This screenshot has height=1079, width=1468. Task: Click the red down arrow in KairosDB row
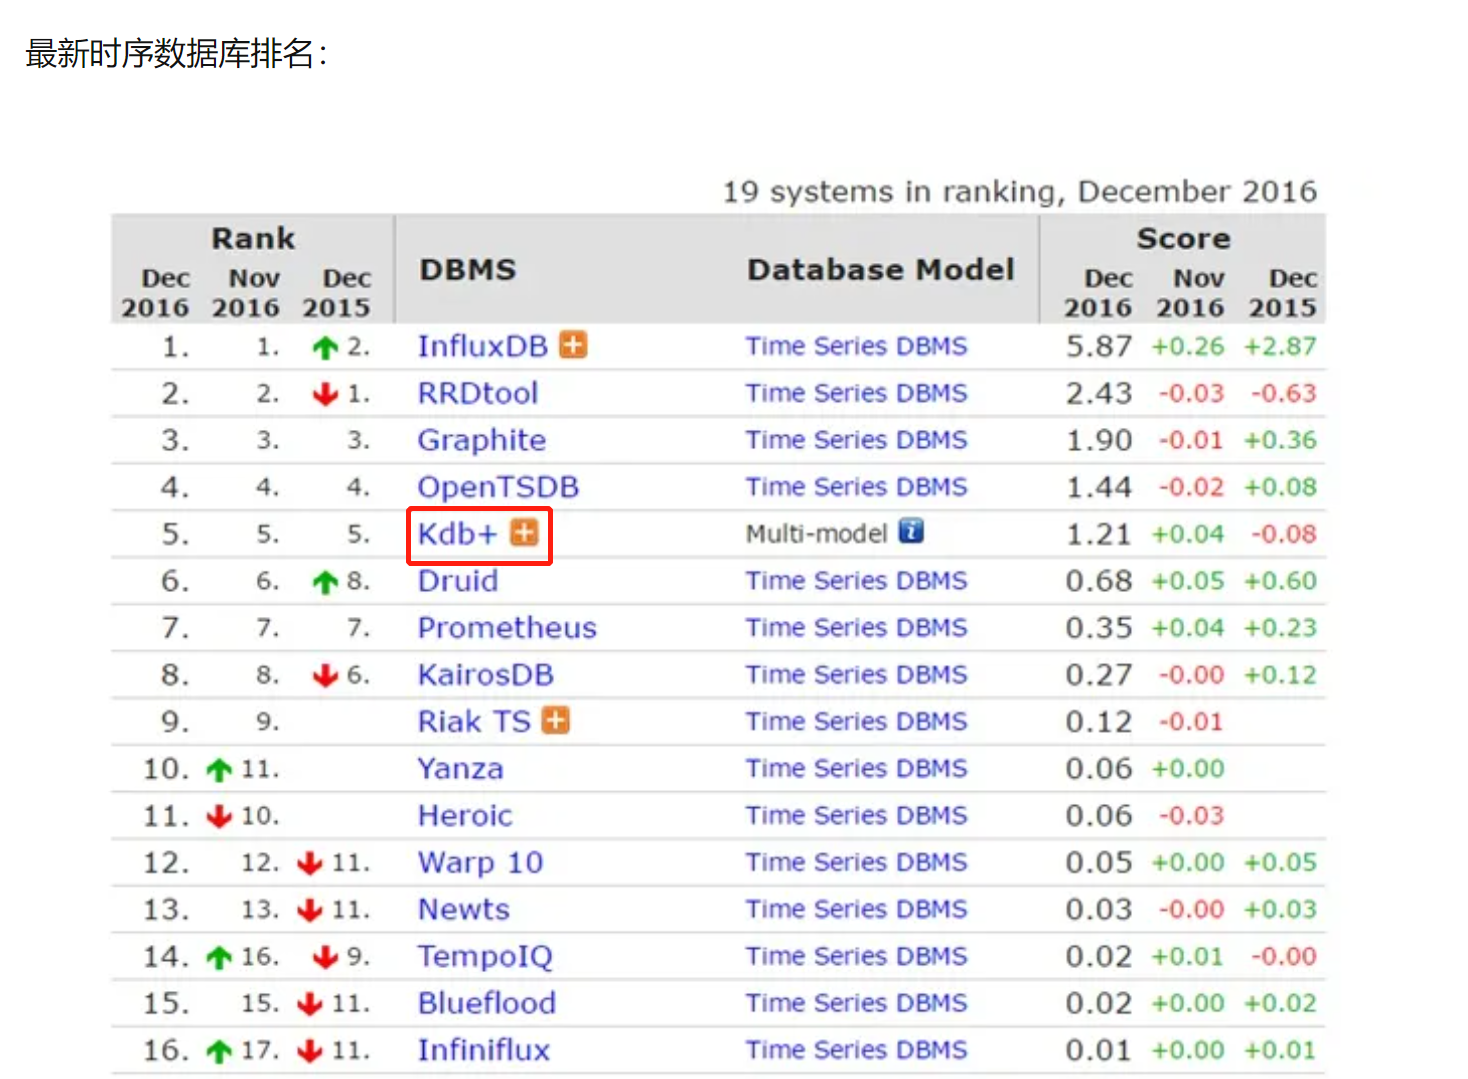(325, 676)
